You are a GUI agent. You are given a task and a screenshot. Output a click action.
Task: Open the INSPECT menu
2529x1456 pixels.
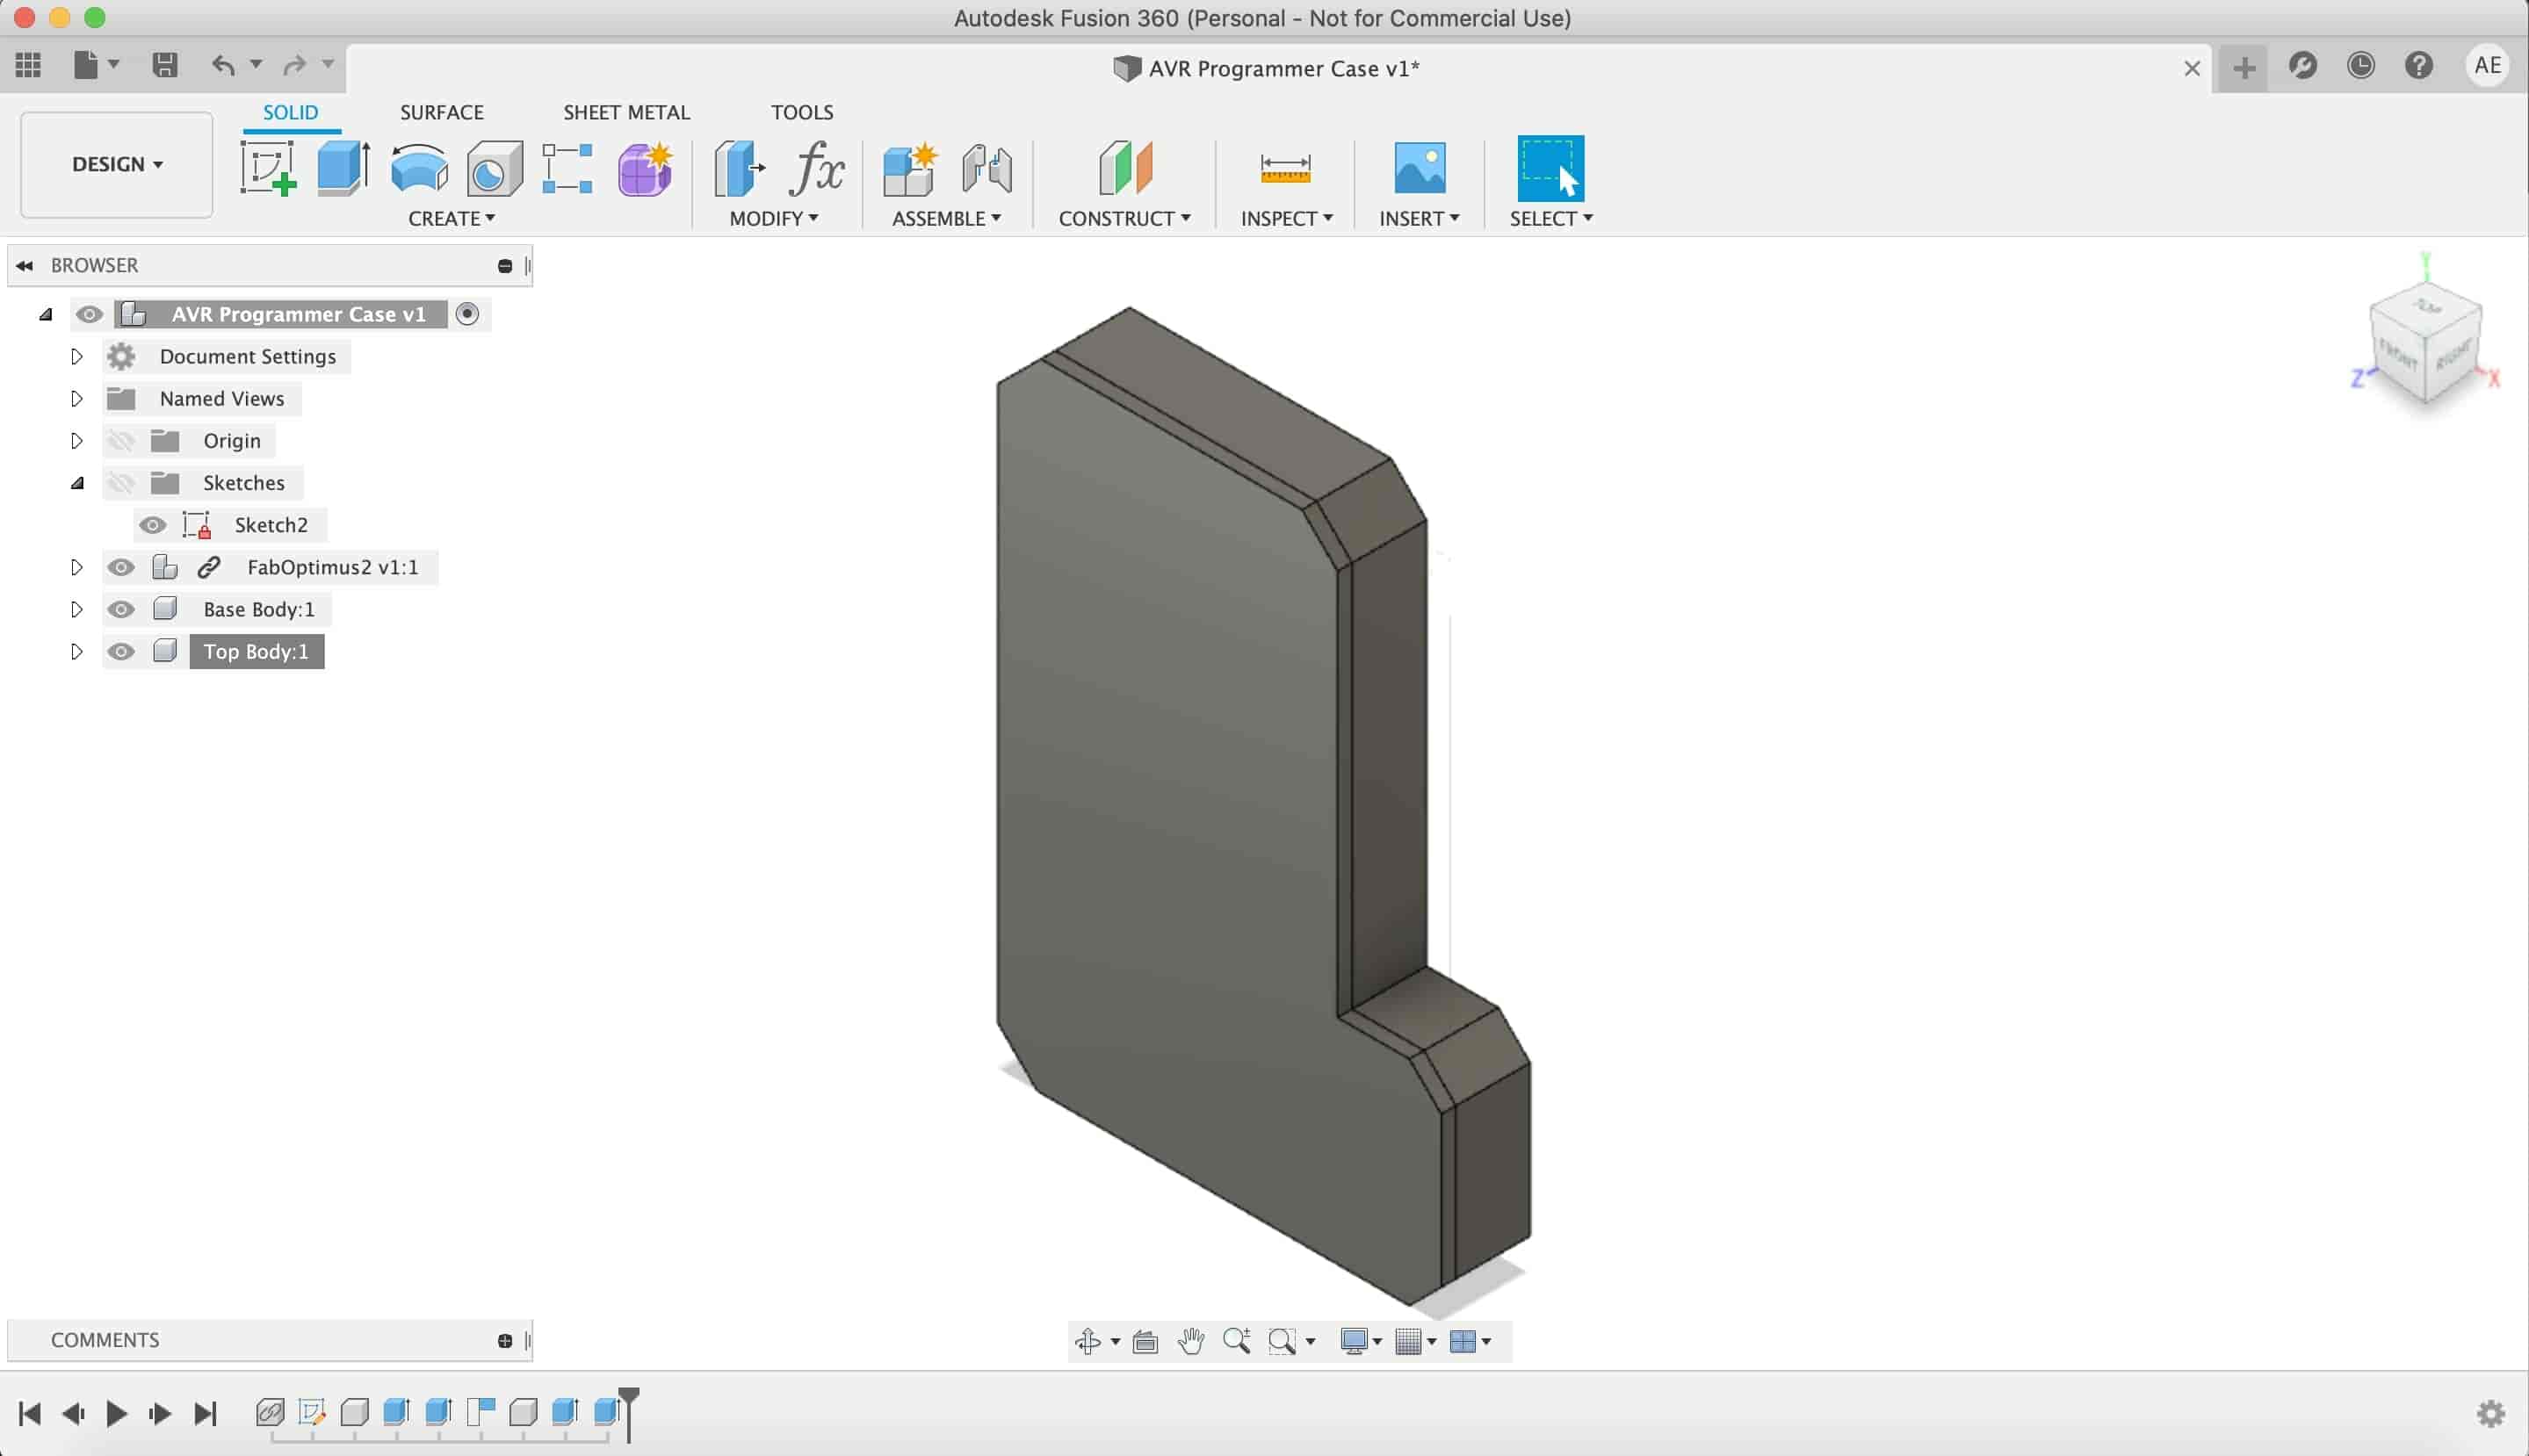pos(1286,218)
